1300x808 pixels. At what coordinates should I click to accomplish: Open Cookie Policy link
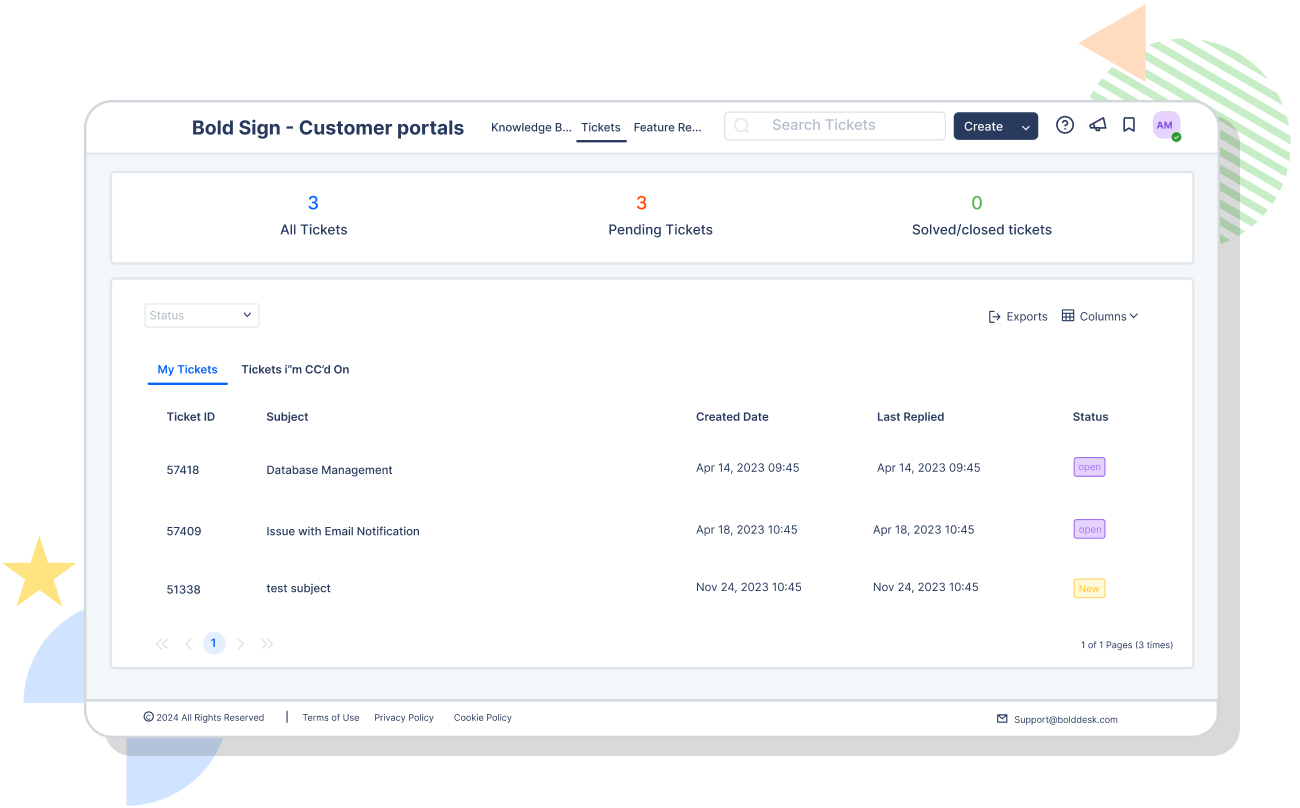pos(483,718)
